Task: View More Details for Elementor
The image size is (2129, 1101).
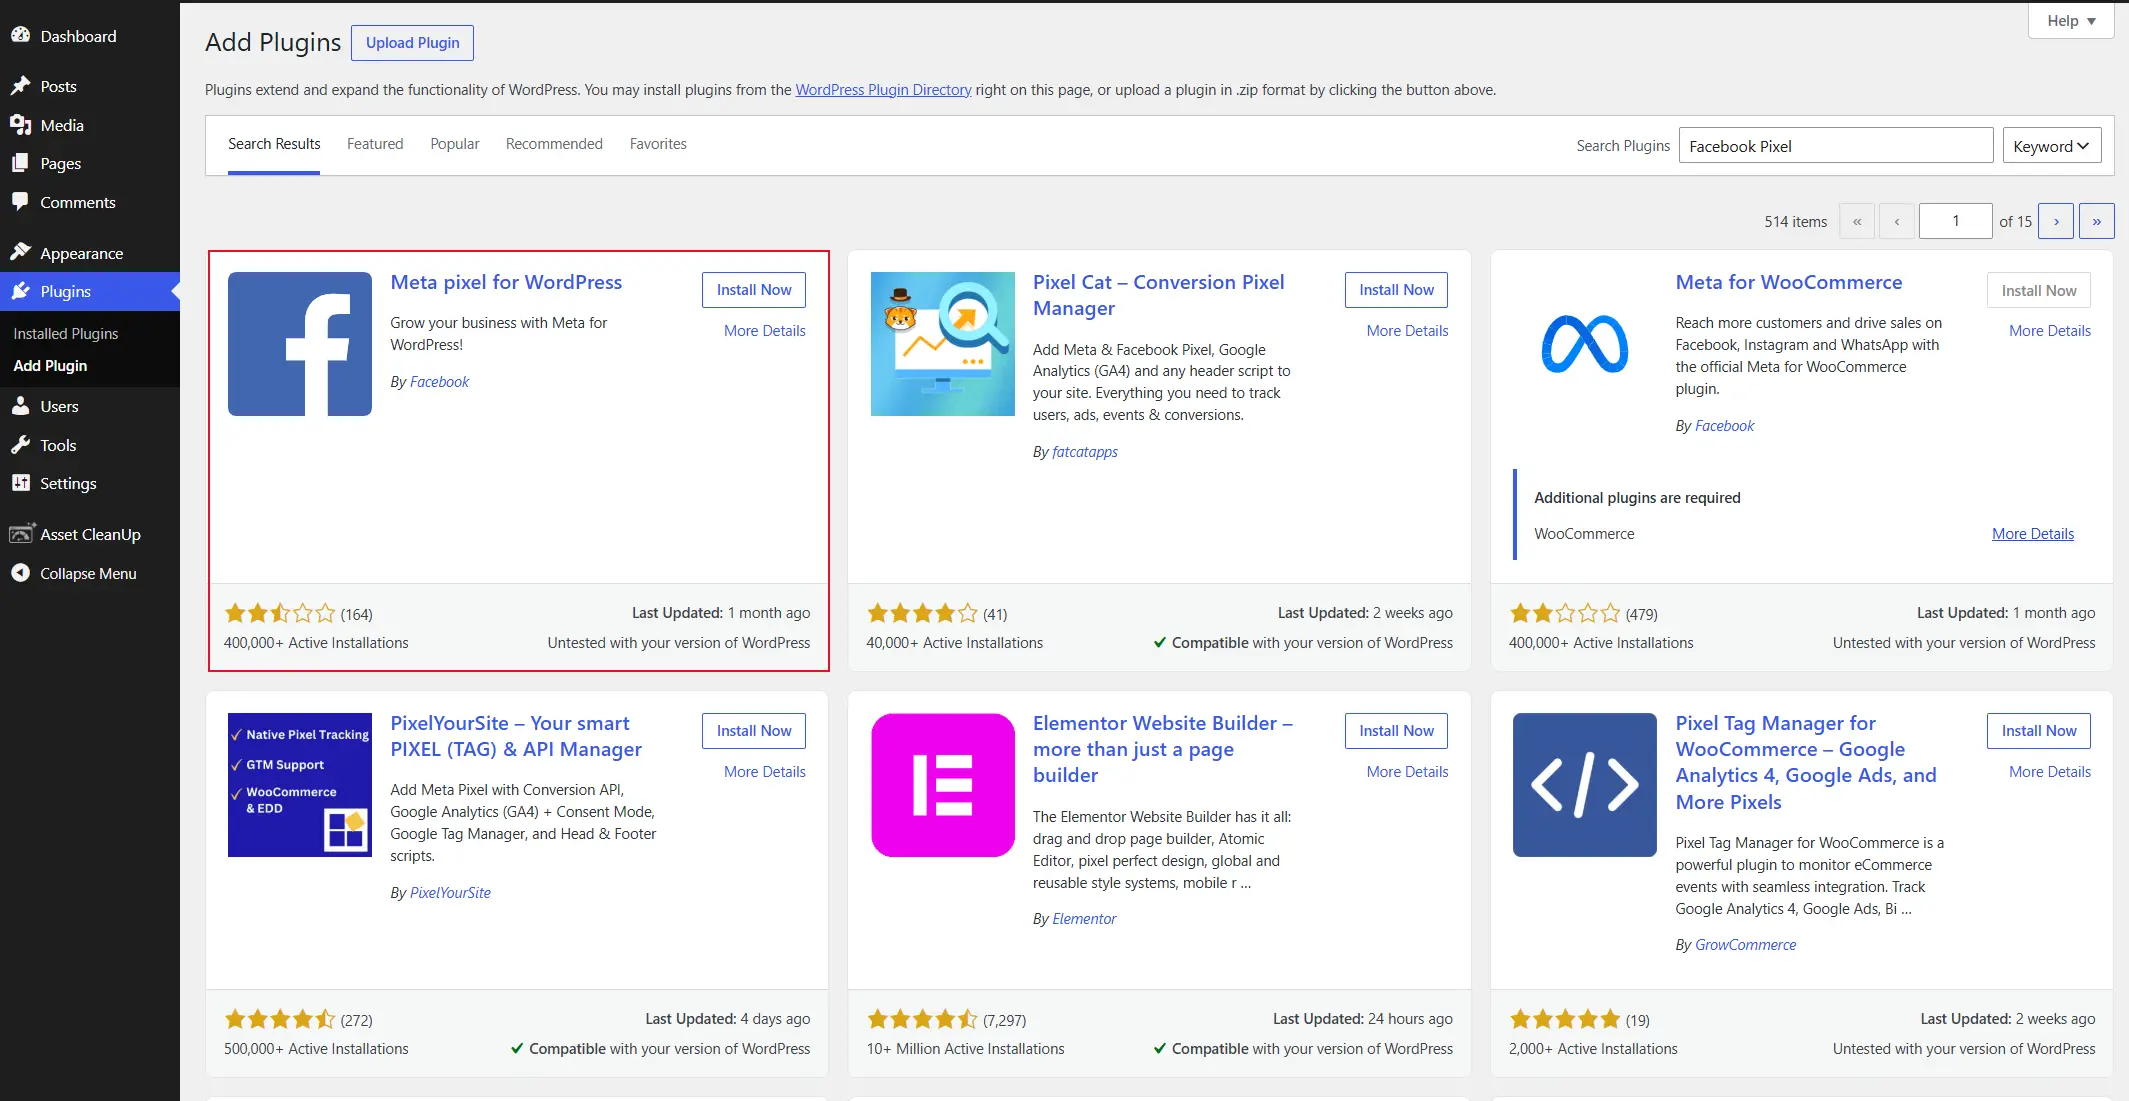Action: coord(1407,772)
